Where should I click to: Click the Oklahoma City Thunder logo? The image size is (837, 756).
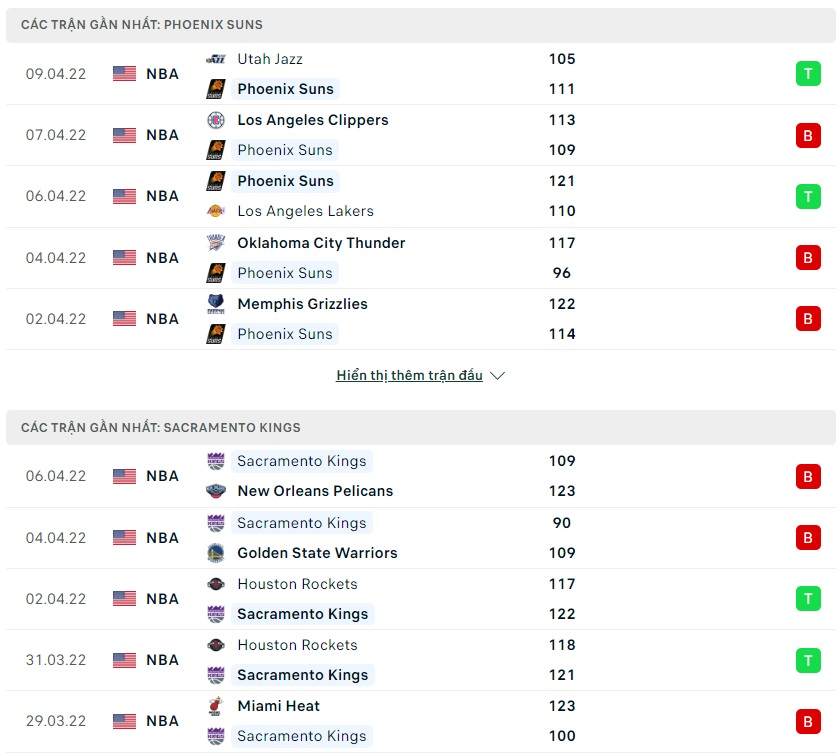click(216, 243)
